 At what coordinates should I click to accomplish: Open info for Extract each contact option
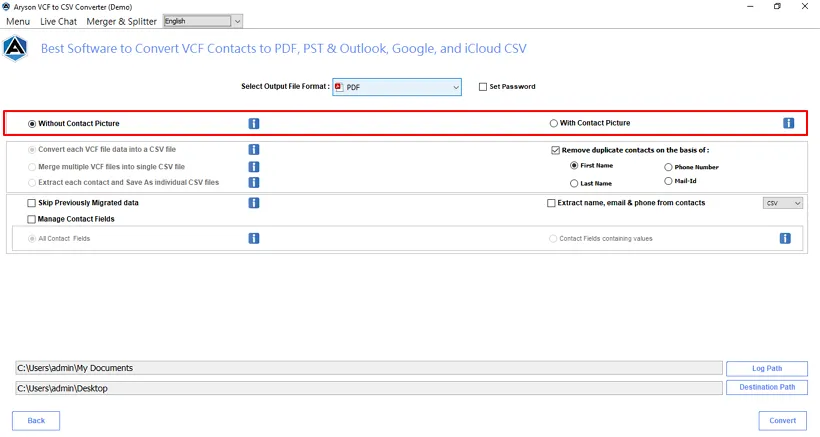pyautogui.click(x=254, y=182)
